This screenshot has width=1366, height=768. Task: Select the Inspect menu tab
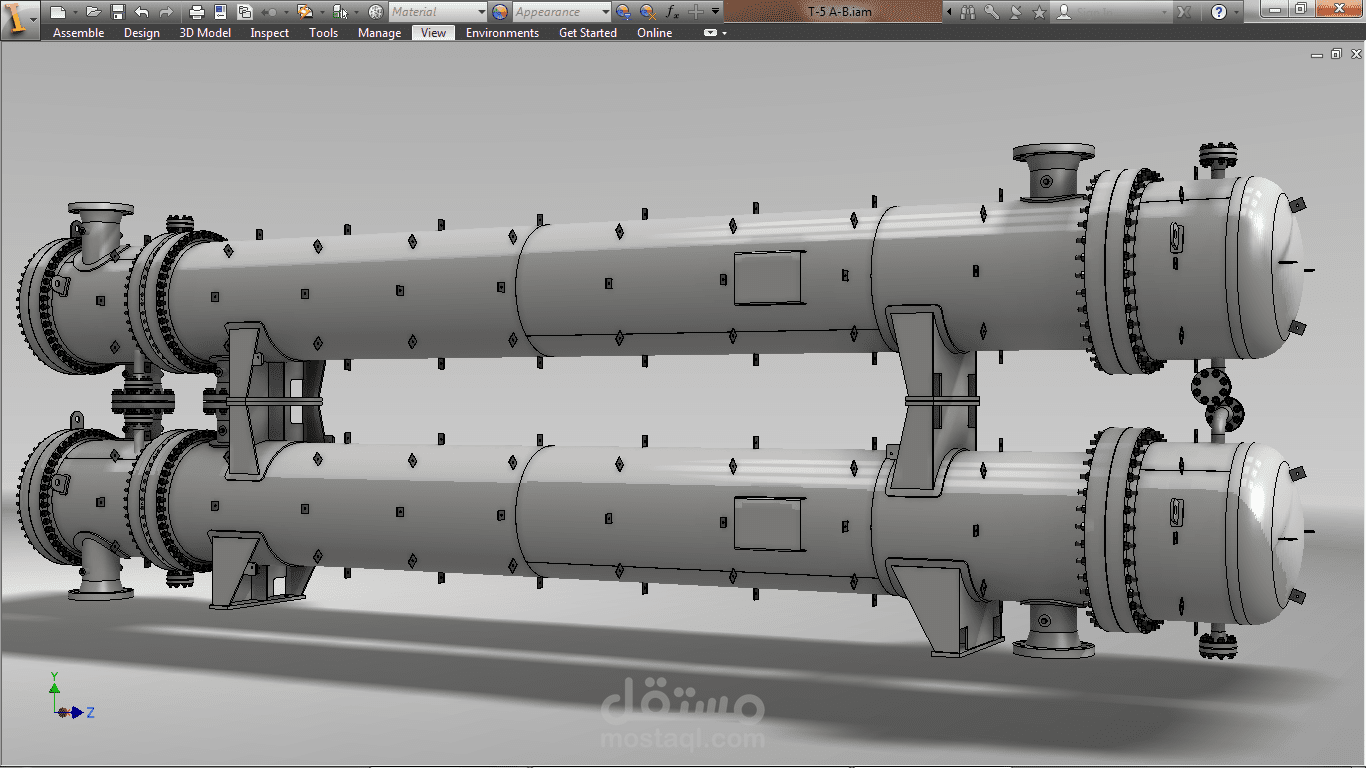269,32
